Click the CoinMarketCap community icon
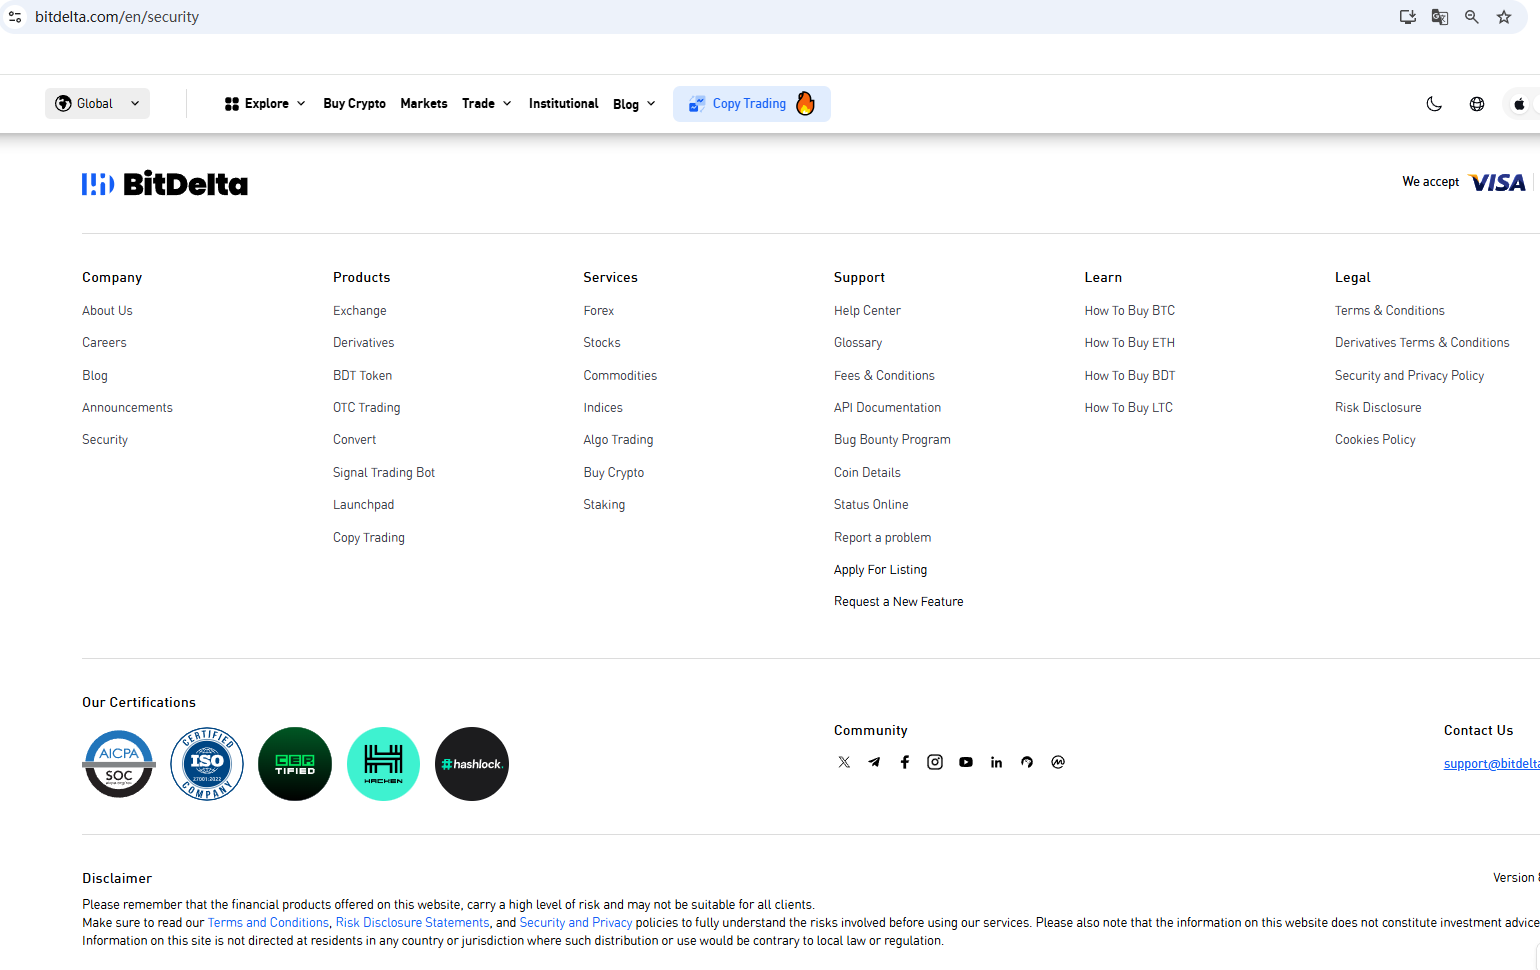 pyautogui.click(x=1058, y=762)
